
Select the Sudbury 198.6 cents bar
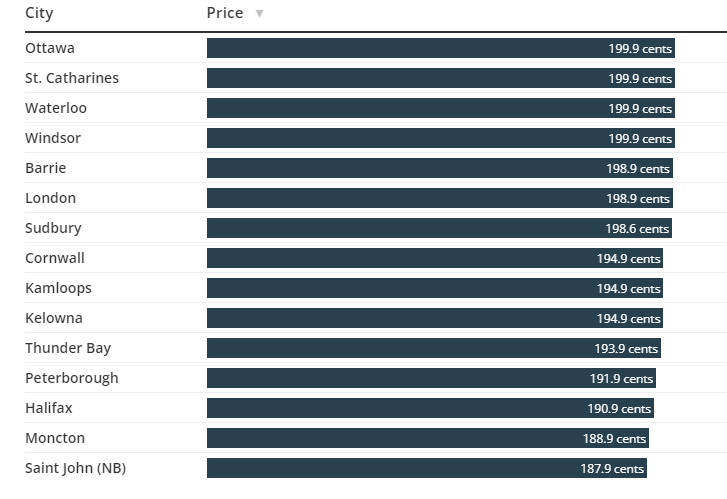point(439,228)
